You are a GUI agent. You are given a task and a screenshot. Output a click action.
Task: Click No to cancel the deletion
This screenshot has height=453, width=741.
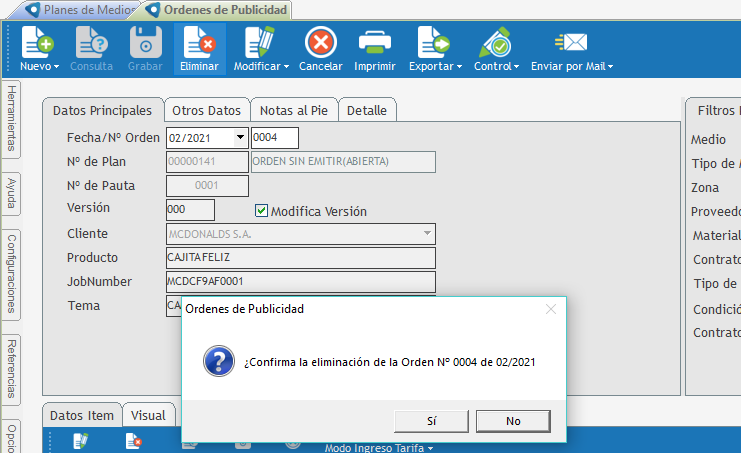click(513, 421)
